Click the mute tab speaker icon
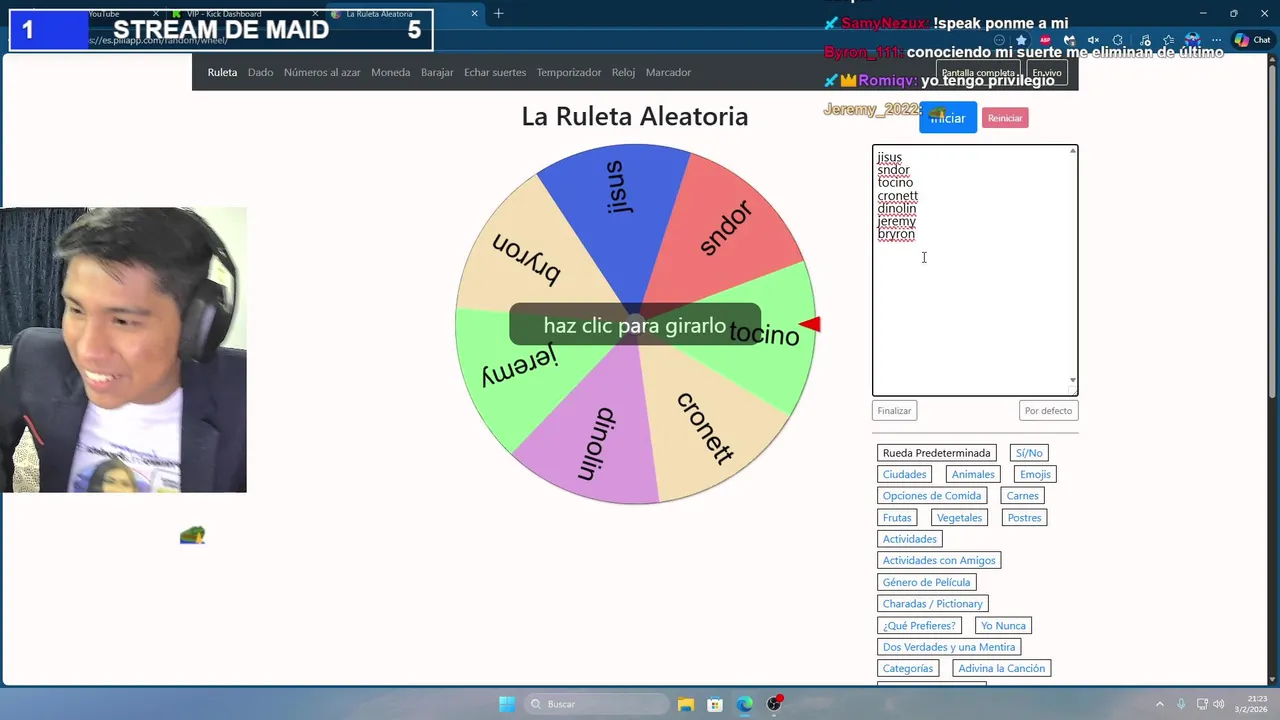Image resolution: width=1280 pixels, height=720 pixels. coord(1093,40)
